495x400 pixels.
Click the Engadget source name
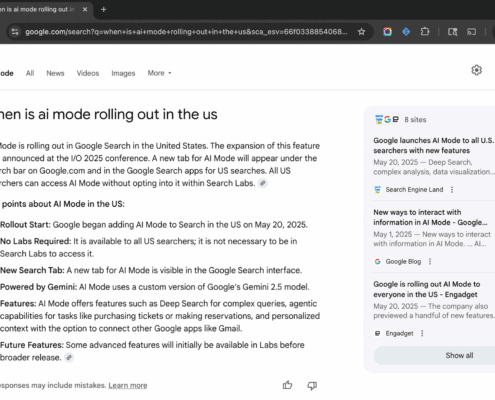point(399,333)
